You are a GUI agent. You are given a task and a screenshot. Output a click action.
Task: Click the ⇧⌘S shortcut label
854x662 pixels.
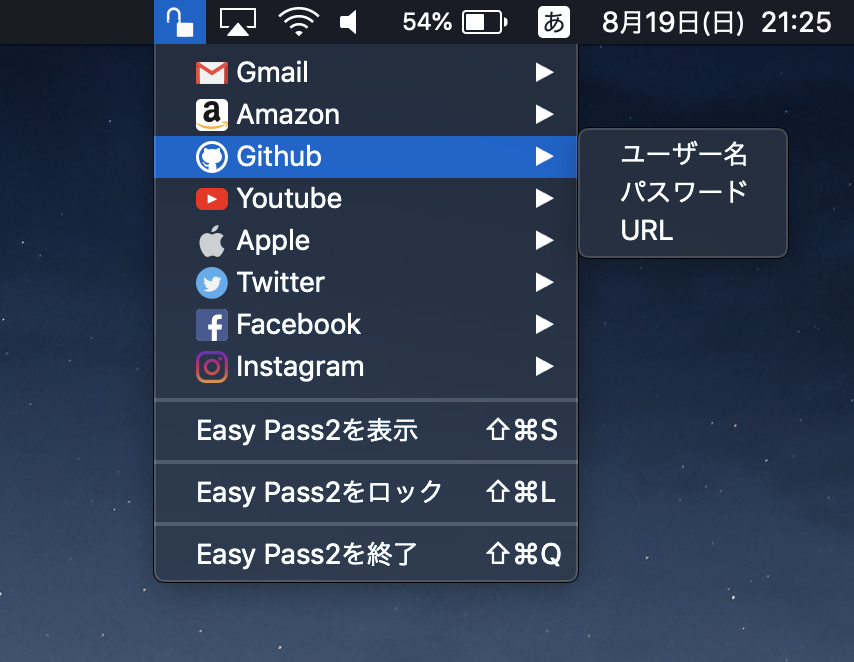(522, 430)
